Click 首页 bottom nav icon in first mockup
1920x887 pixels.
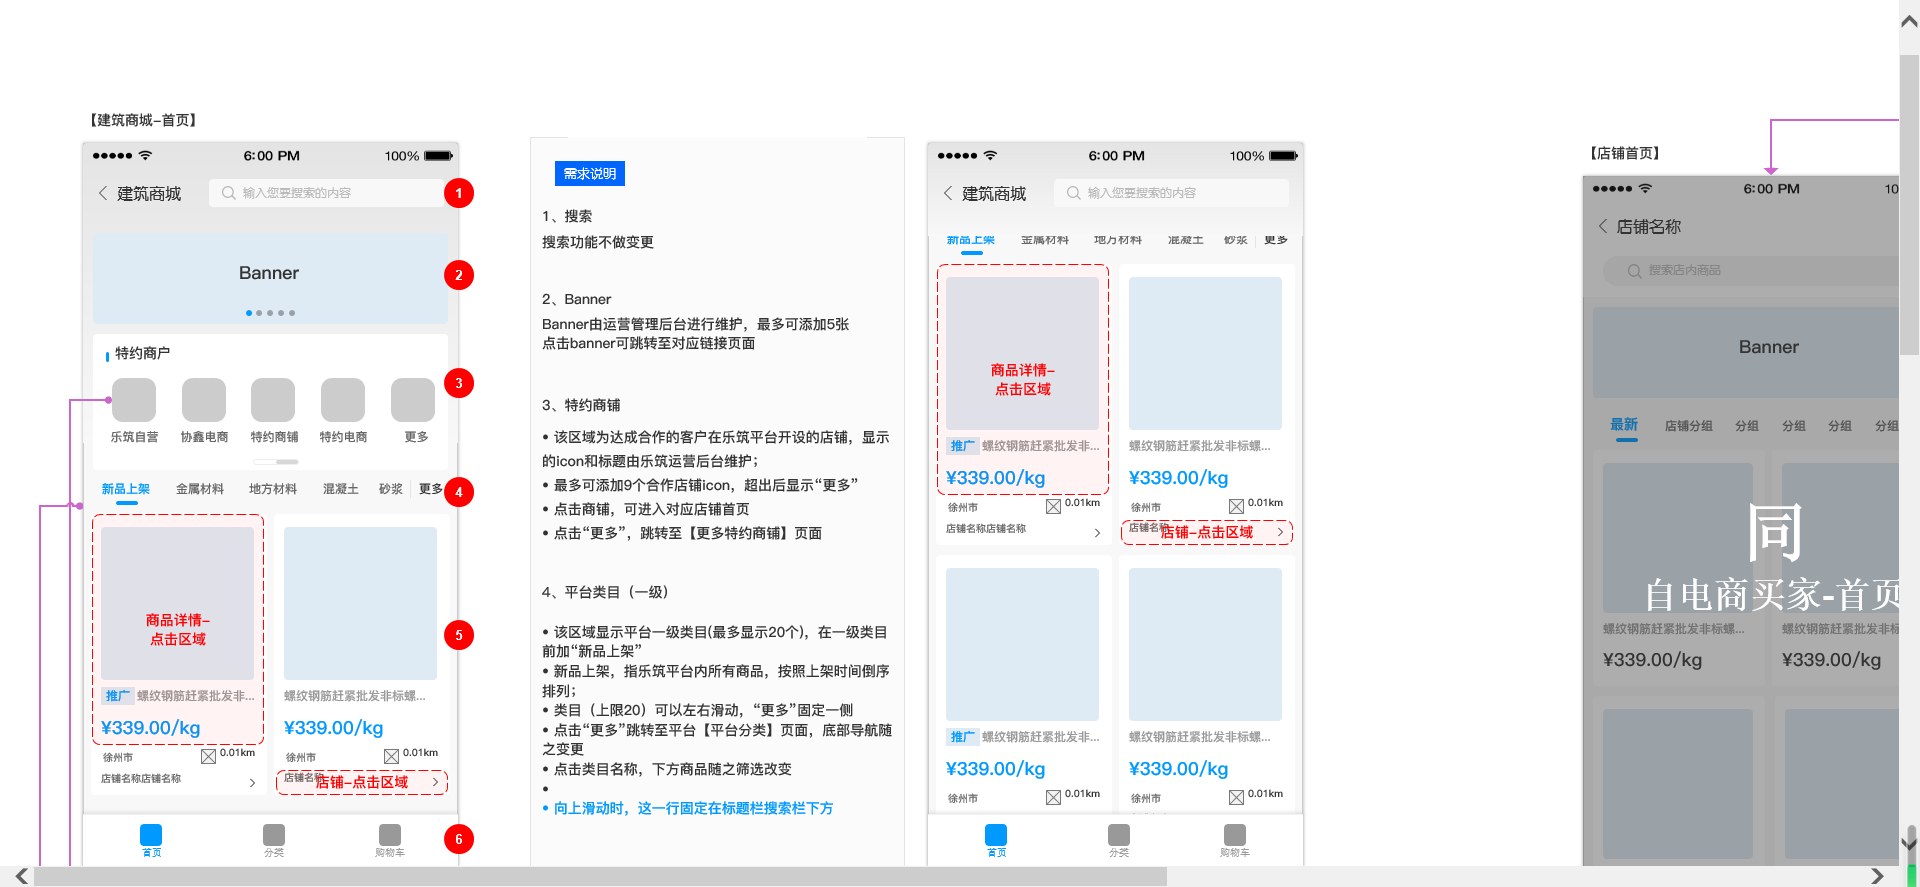(151, 834)
